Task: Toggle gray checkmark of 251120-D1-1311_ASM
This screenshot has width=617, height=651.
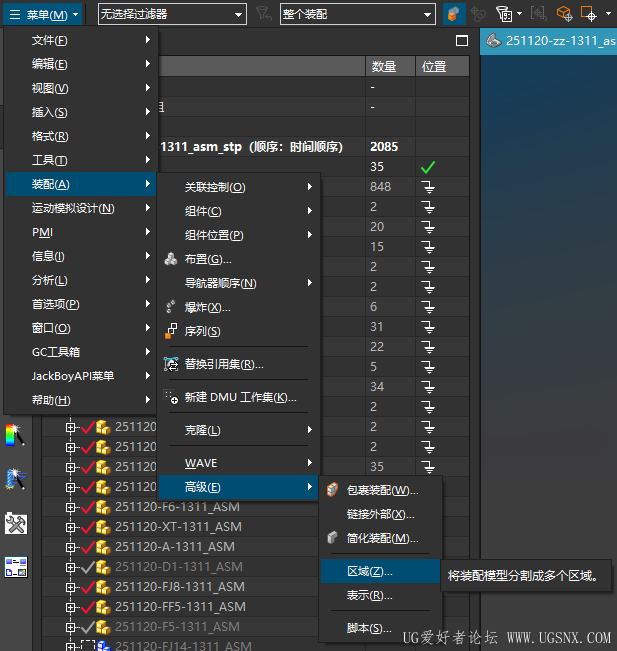Action: (88, 567)
